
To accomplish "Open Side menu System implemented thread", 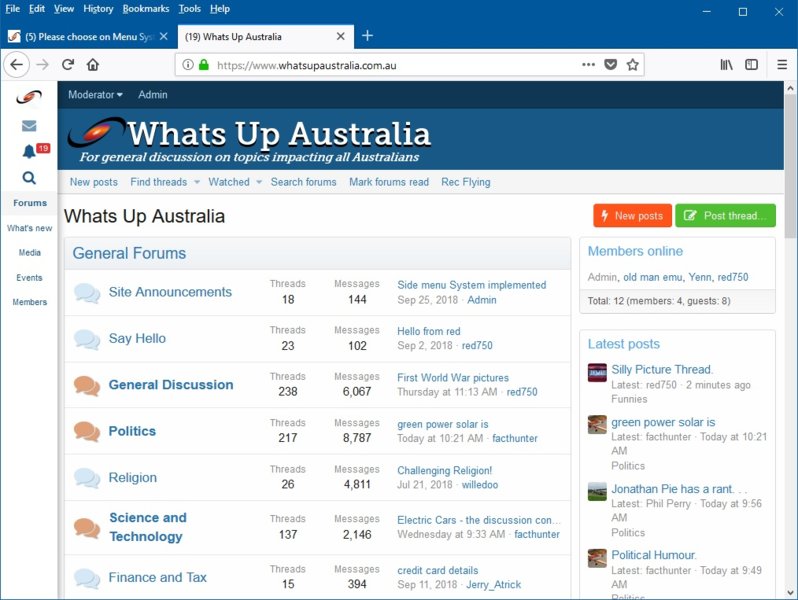I will click(472, 285).
